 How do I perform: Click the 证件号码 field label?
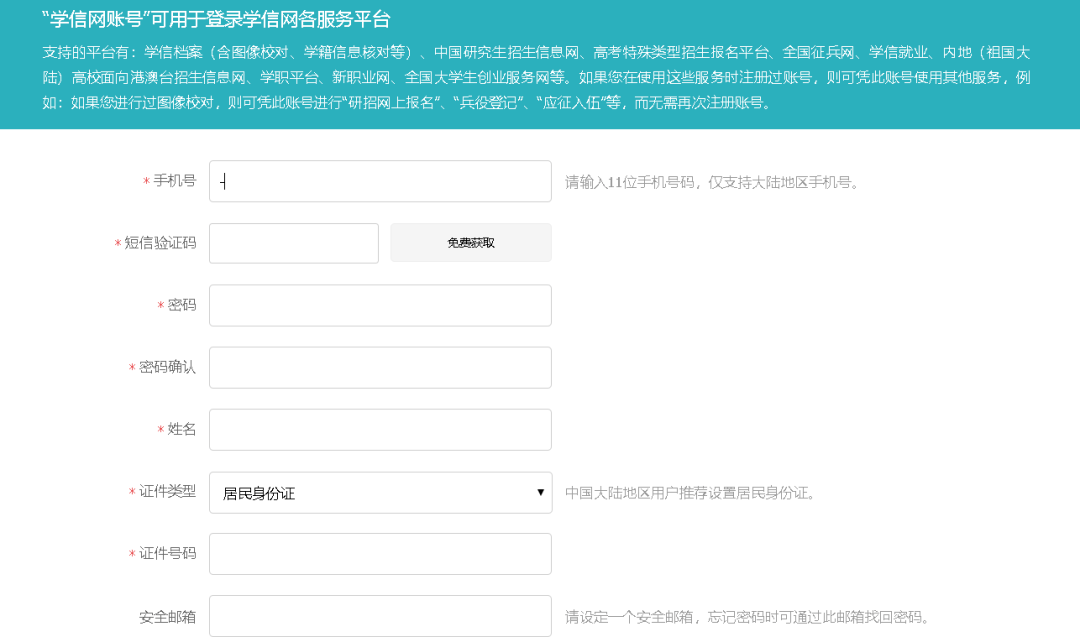click(167, 553)
